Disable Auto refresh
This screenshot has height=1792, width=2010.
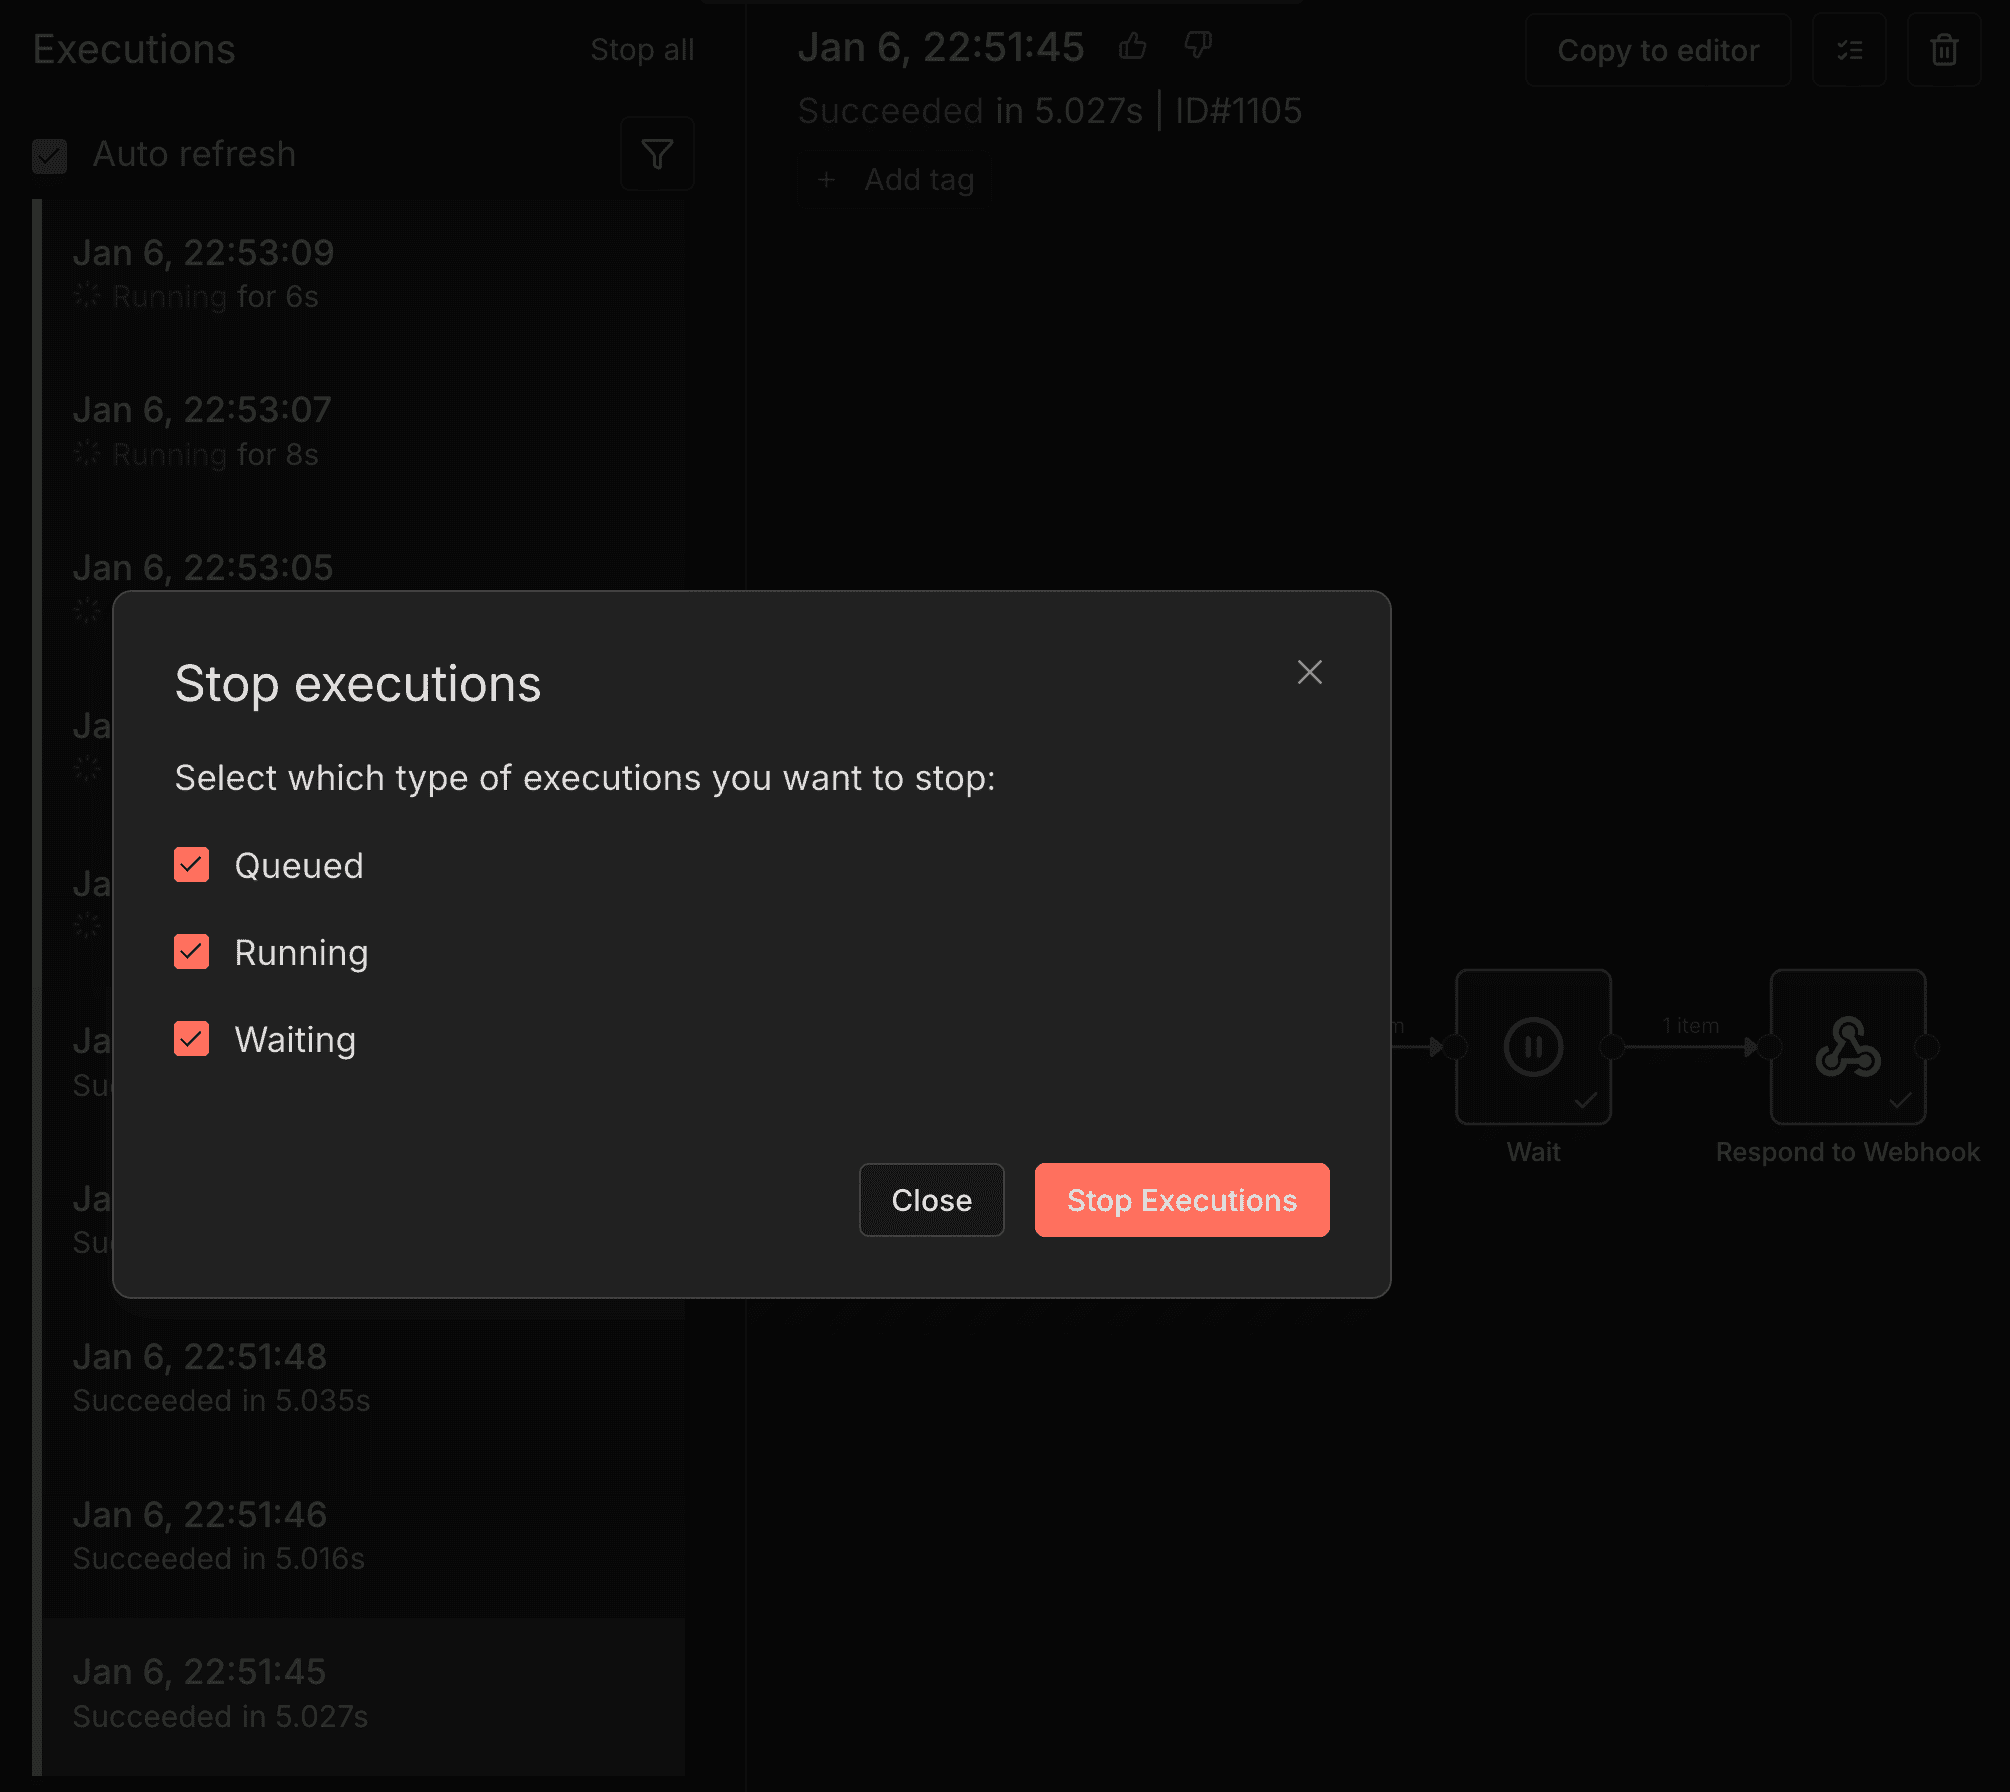[x=49, y=155]
